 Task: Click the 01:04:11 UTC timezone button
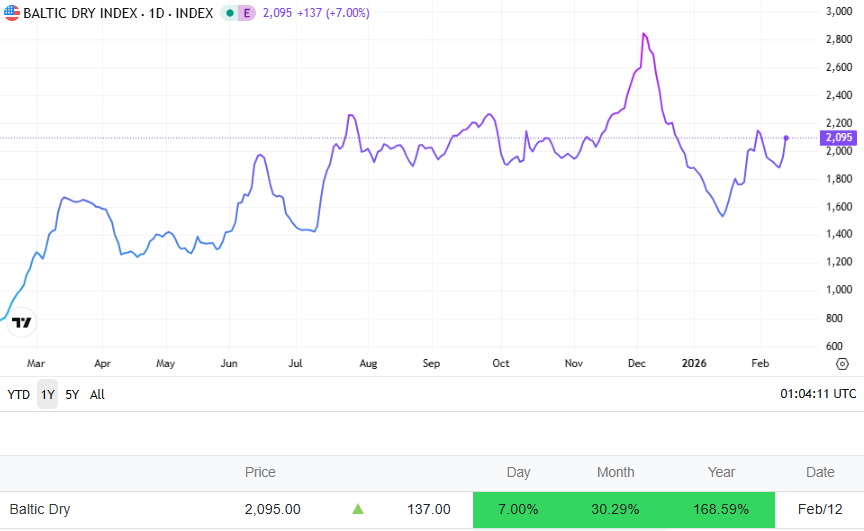coord(818,394)
